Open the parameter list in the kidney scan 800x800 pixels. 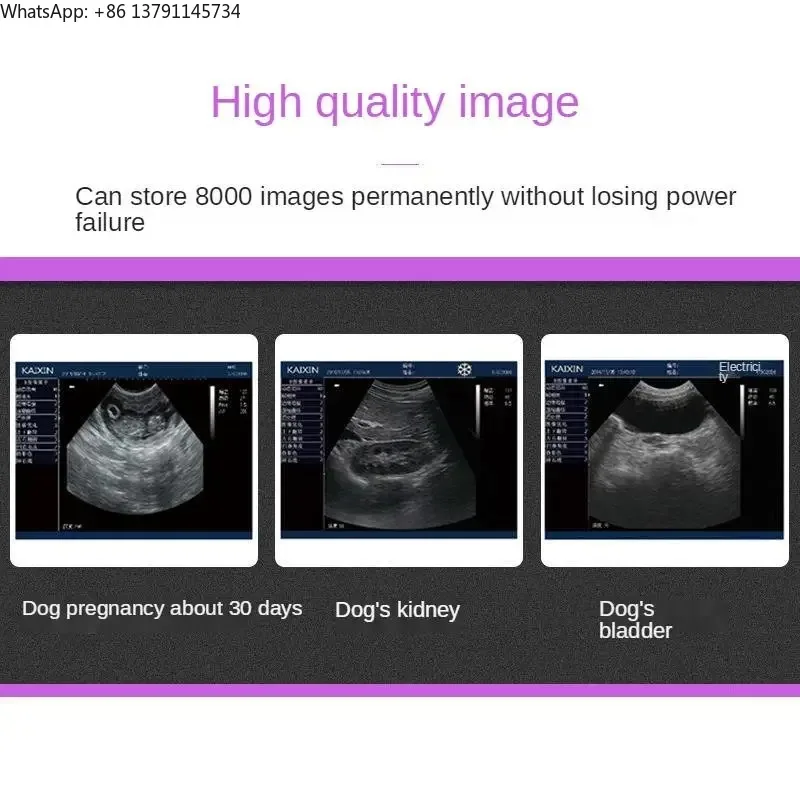303,421
